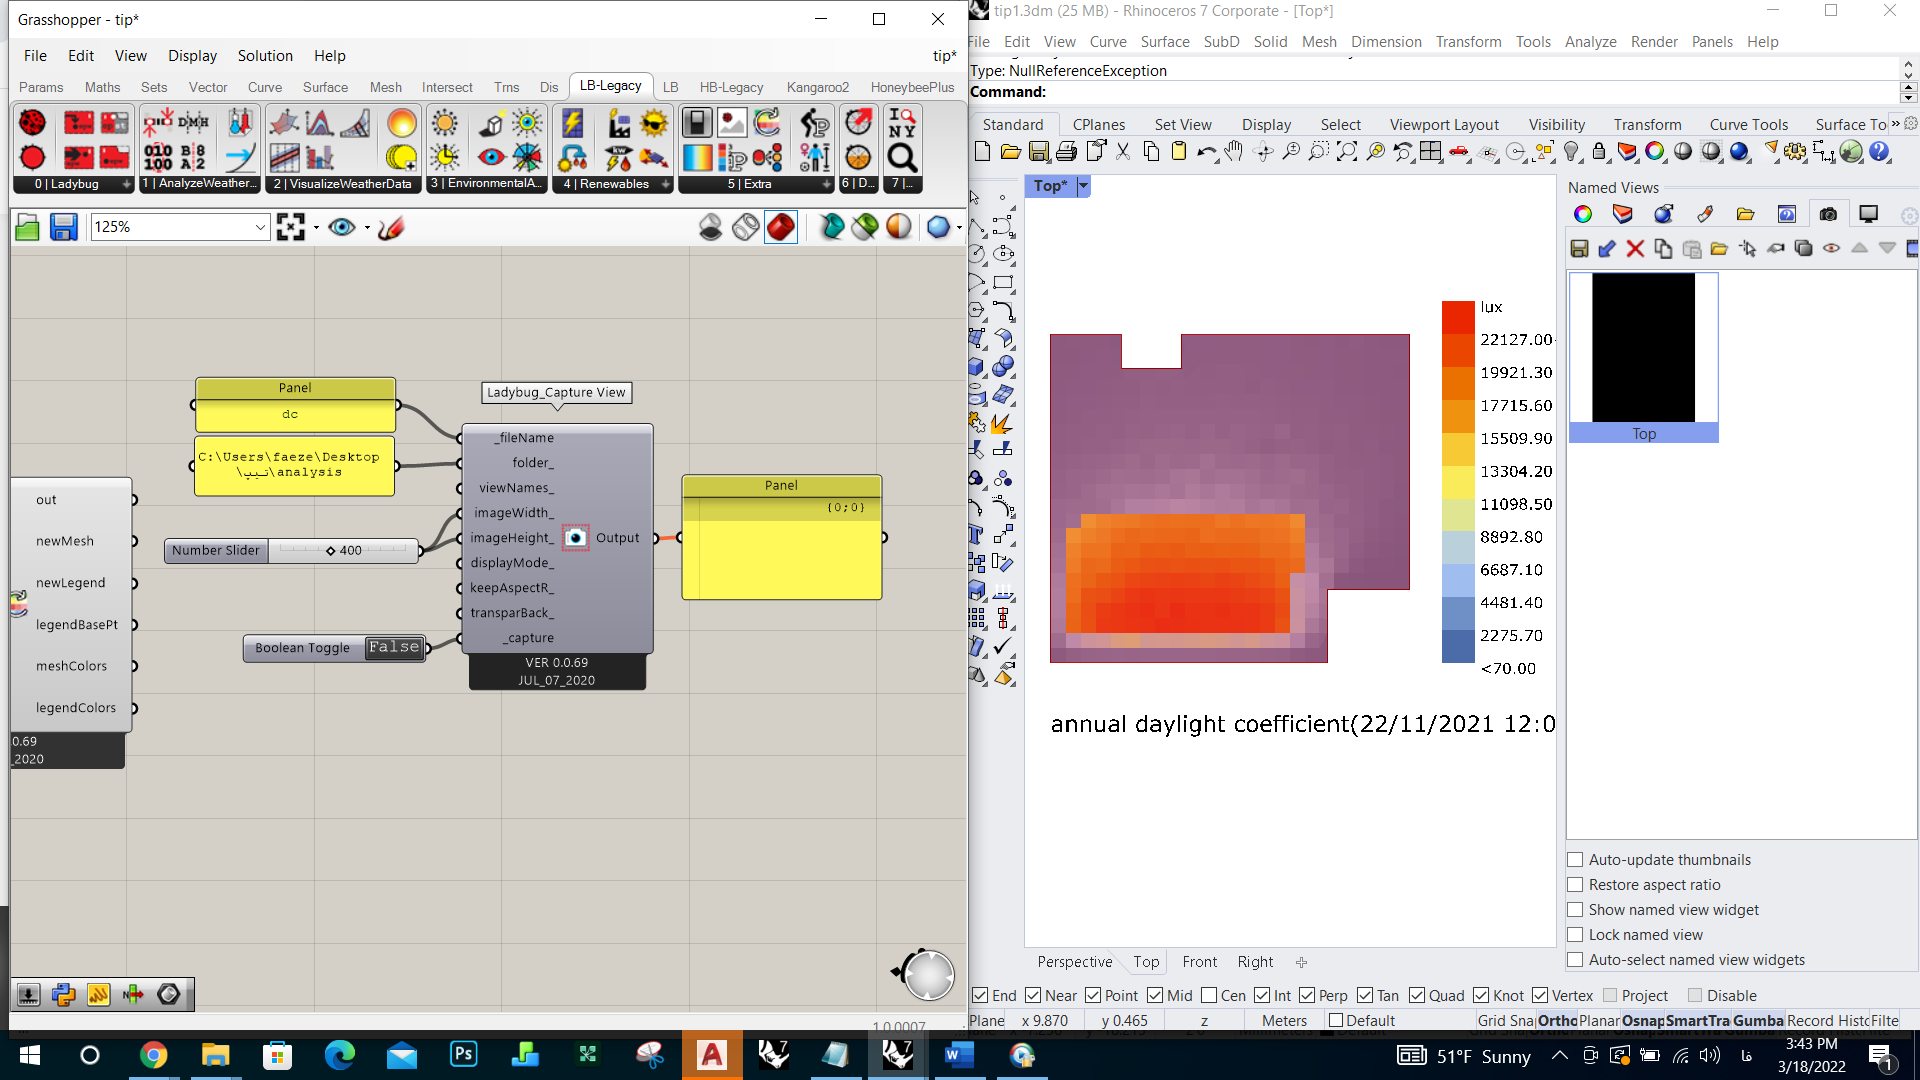Click the zoom extents icon in Grasshopper
The width and height of the screenshot is (1920, 1080).
click(291, 228)
